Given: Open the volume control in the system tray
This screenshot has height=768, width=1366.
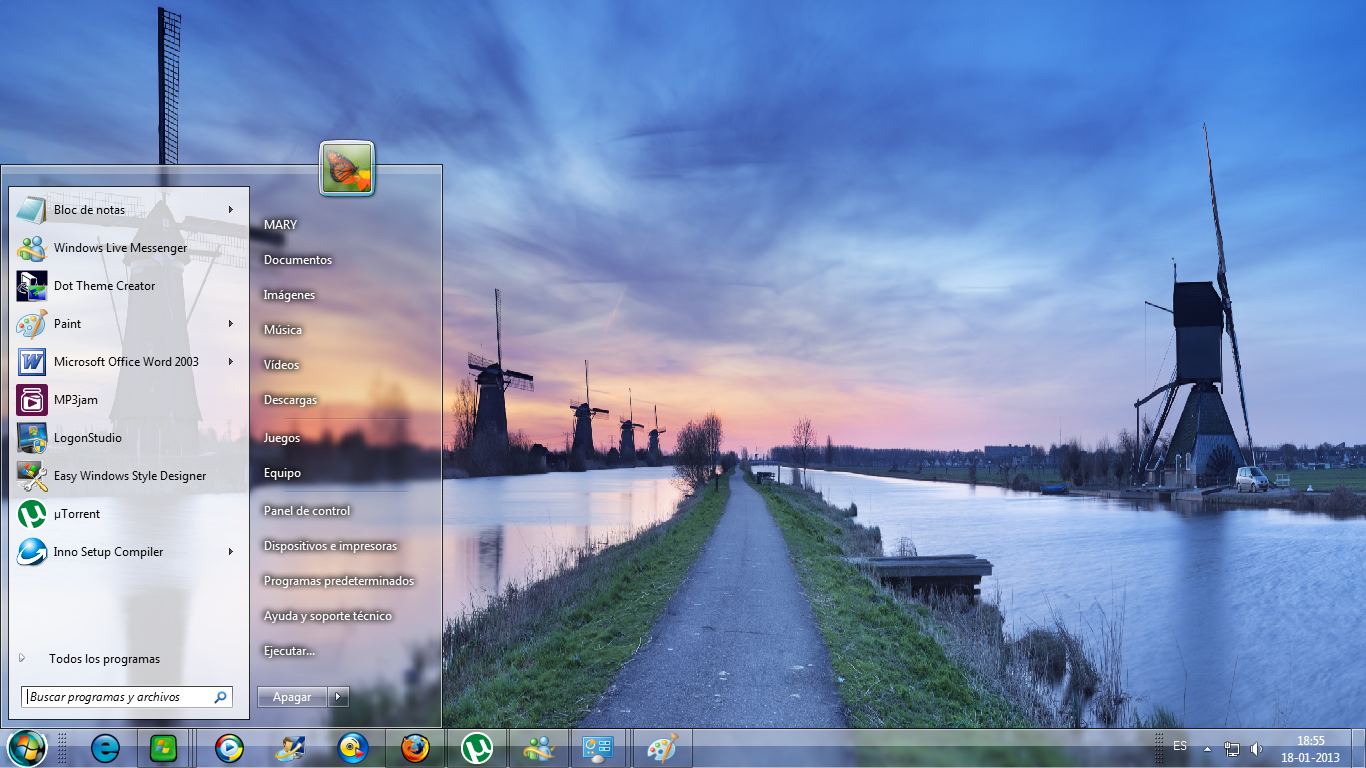Looking at the screenshot, I should 1256,747.
